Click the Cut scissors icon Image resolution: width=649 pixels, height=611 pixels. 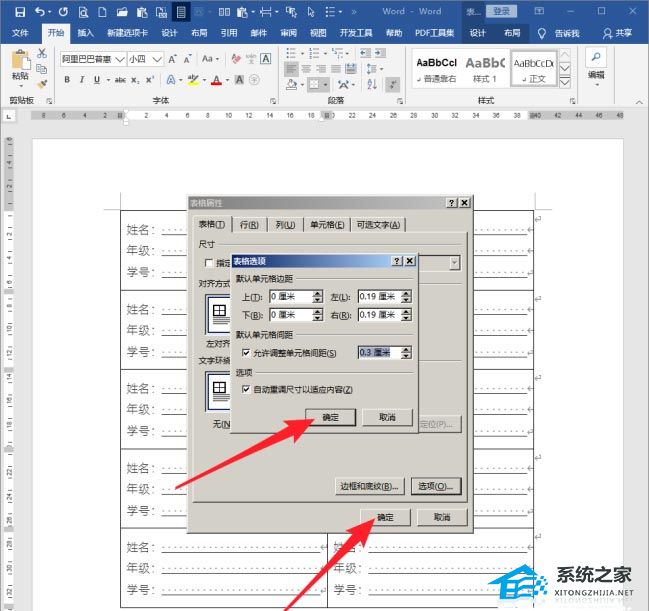click(42, 53)
